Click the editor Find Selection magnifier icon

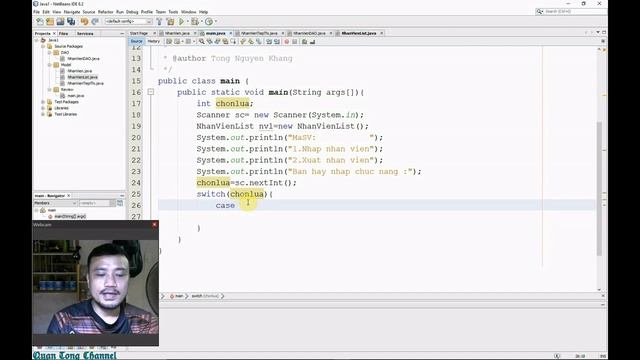(202, 41)
